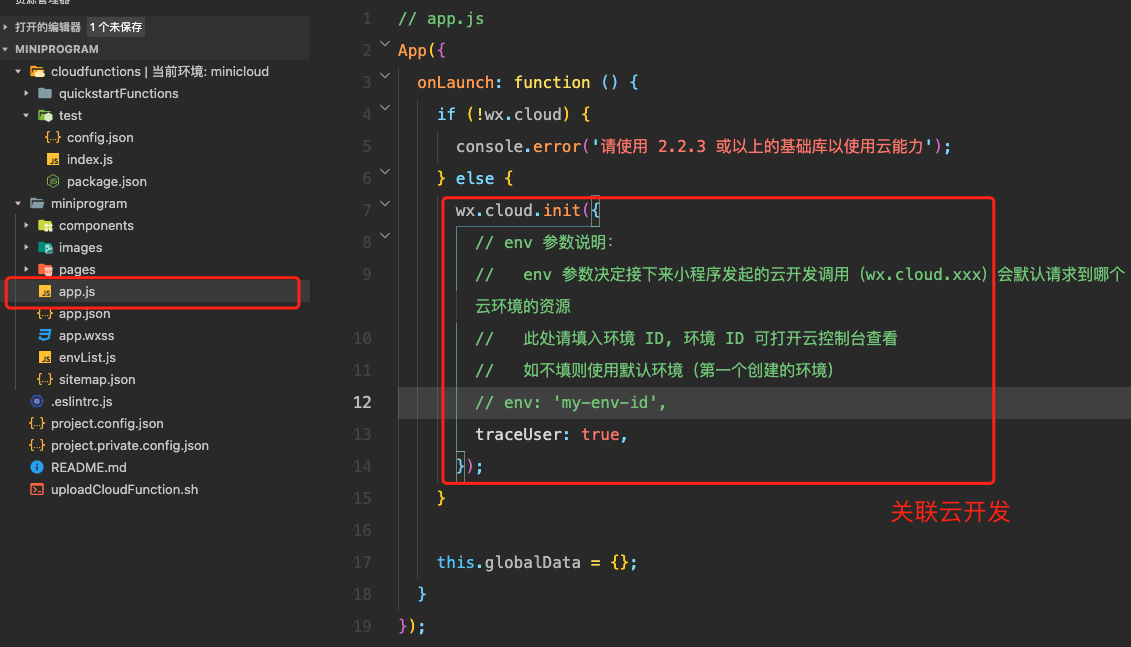Image resolution: width=1131 pixels, height=647 pixels.
Task: Fold the App({ block at line 2
Action: click(x=385, y=44)
